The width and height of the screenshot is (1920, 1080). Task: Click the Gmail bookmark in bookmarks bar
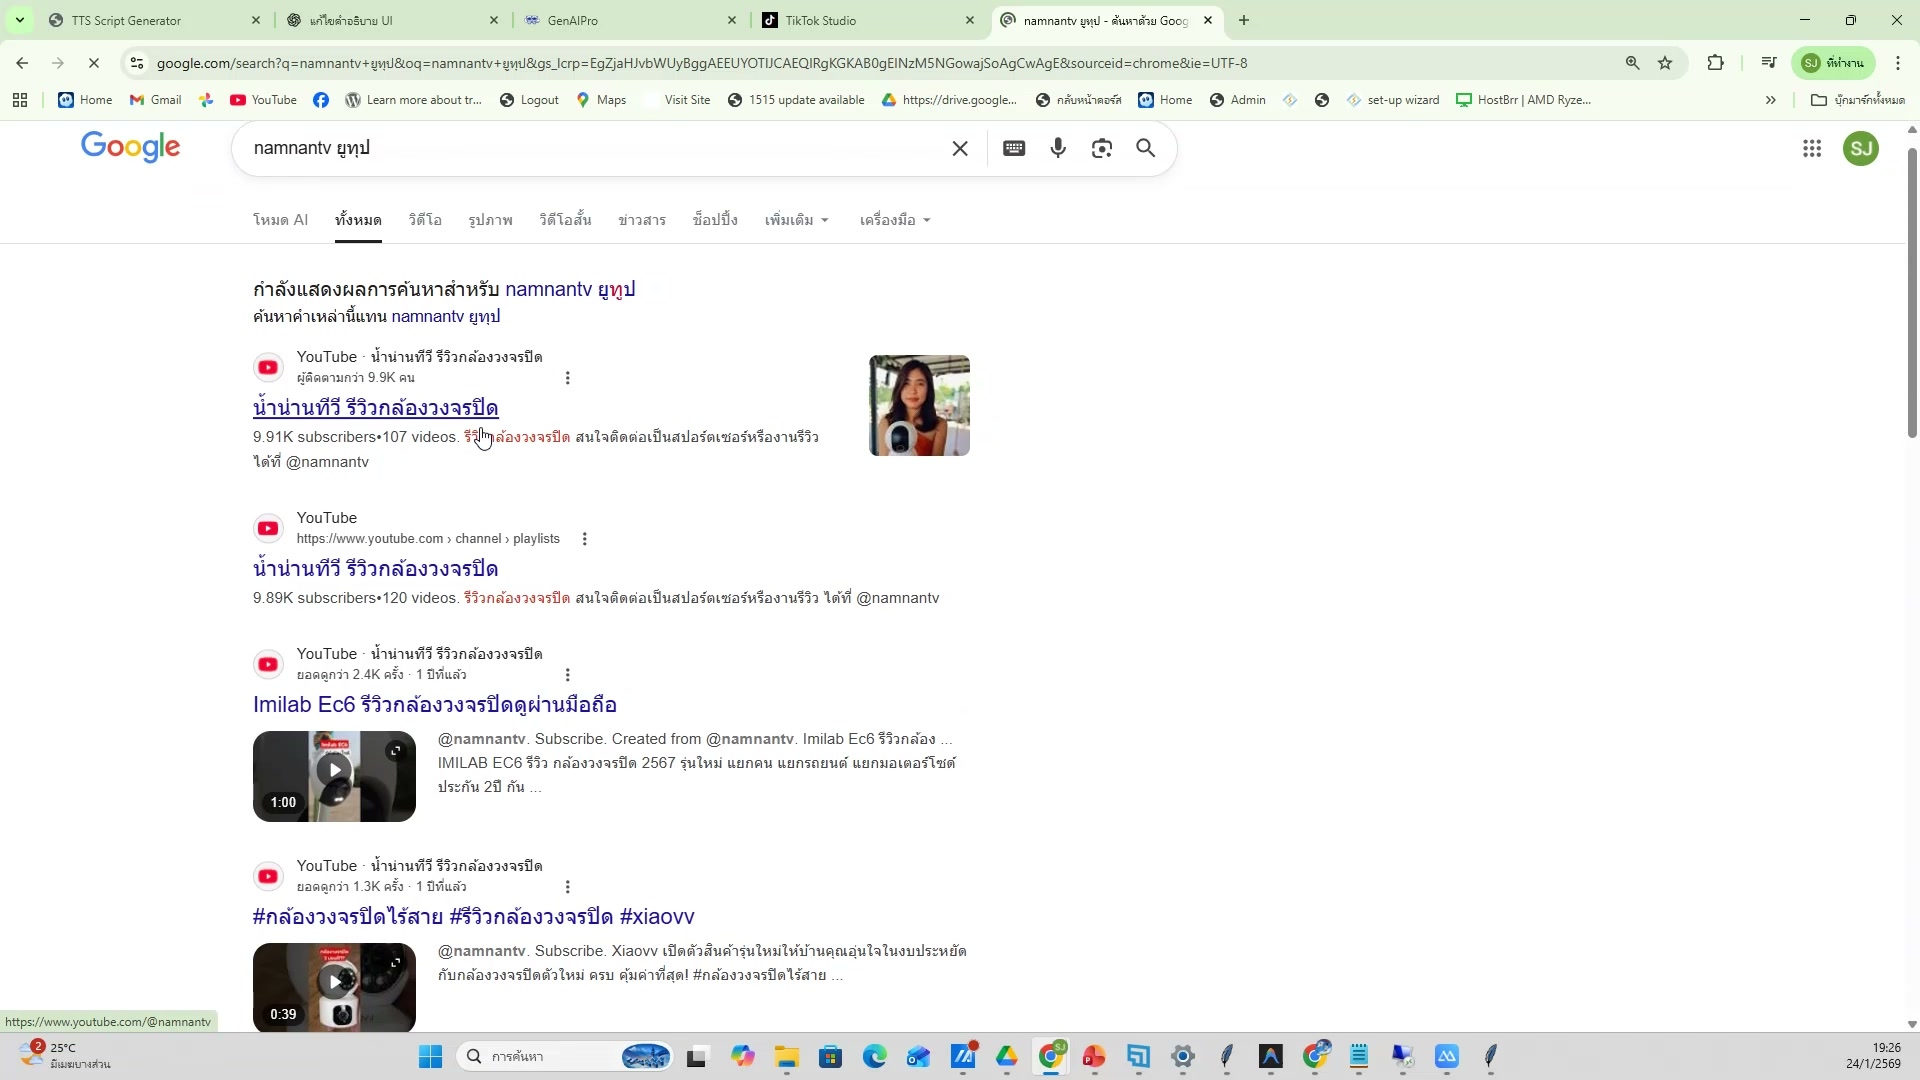click(x=156, y=100)
